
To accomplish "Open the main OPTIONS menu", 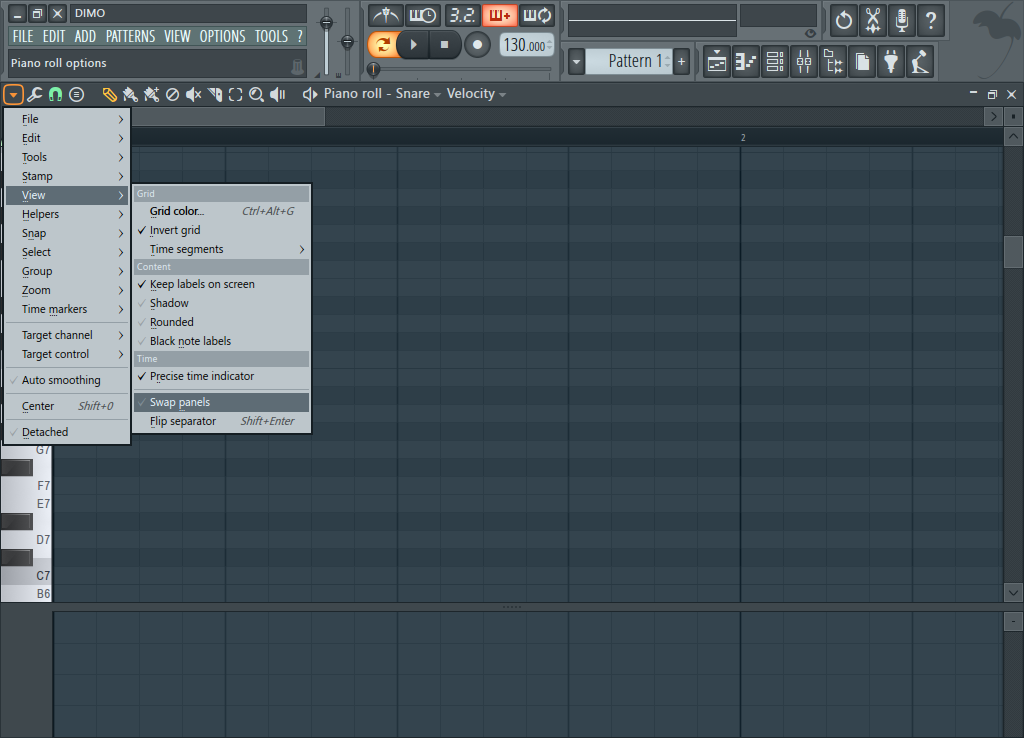I will 223,37.
